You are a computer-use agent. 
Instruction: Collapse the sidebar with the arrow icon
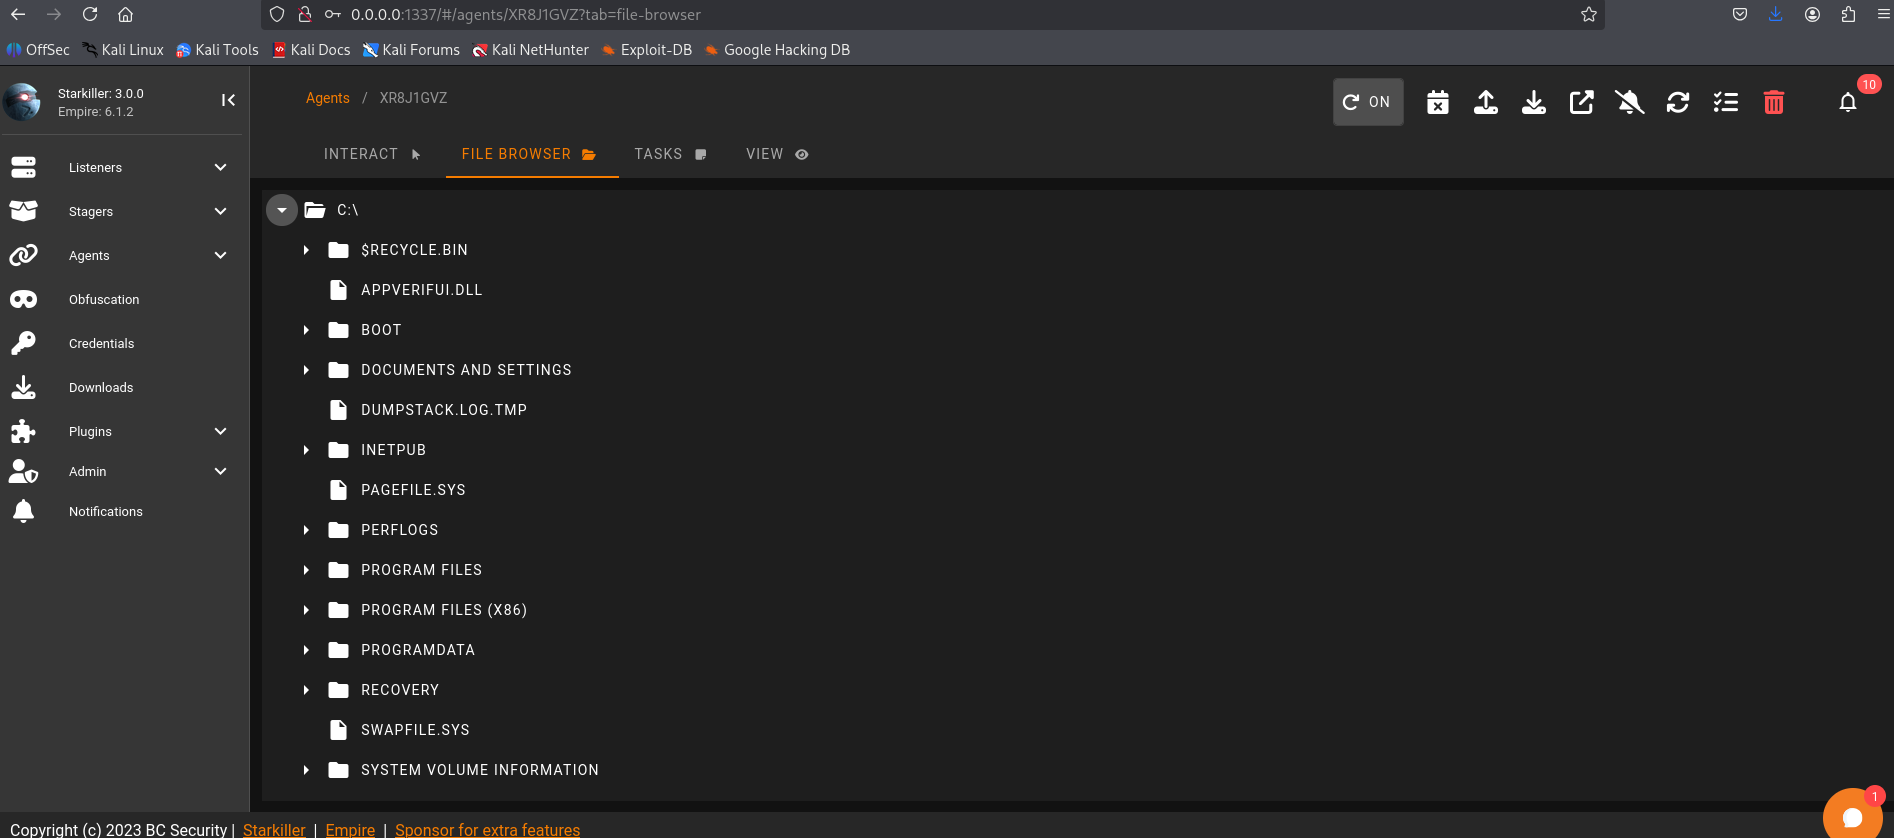tap(228, 100)
